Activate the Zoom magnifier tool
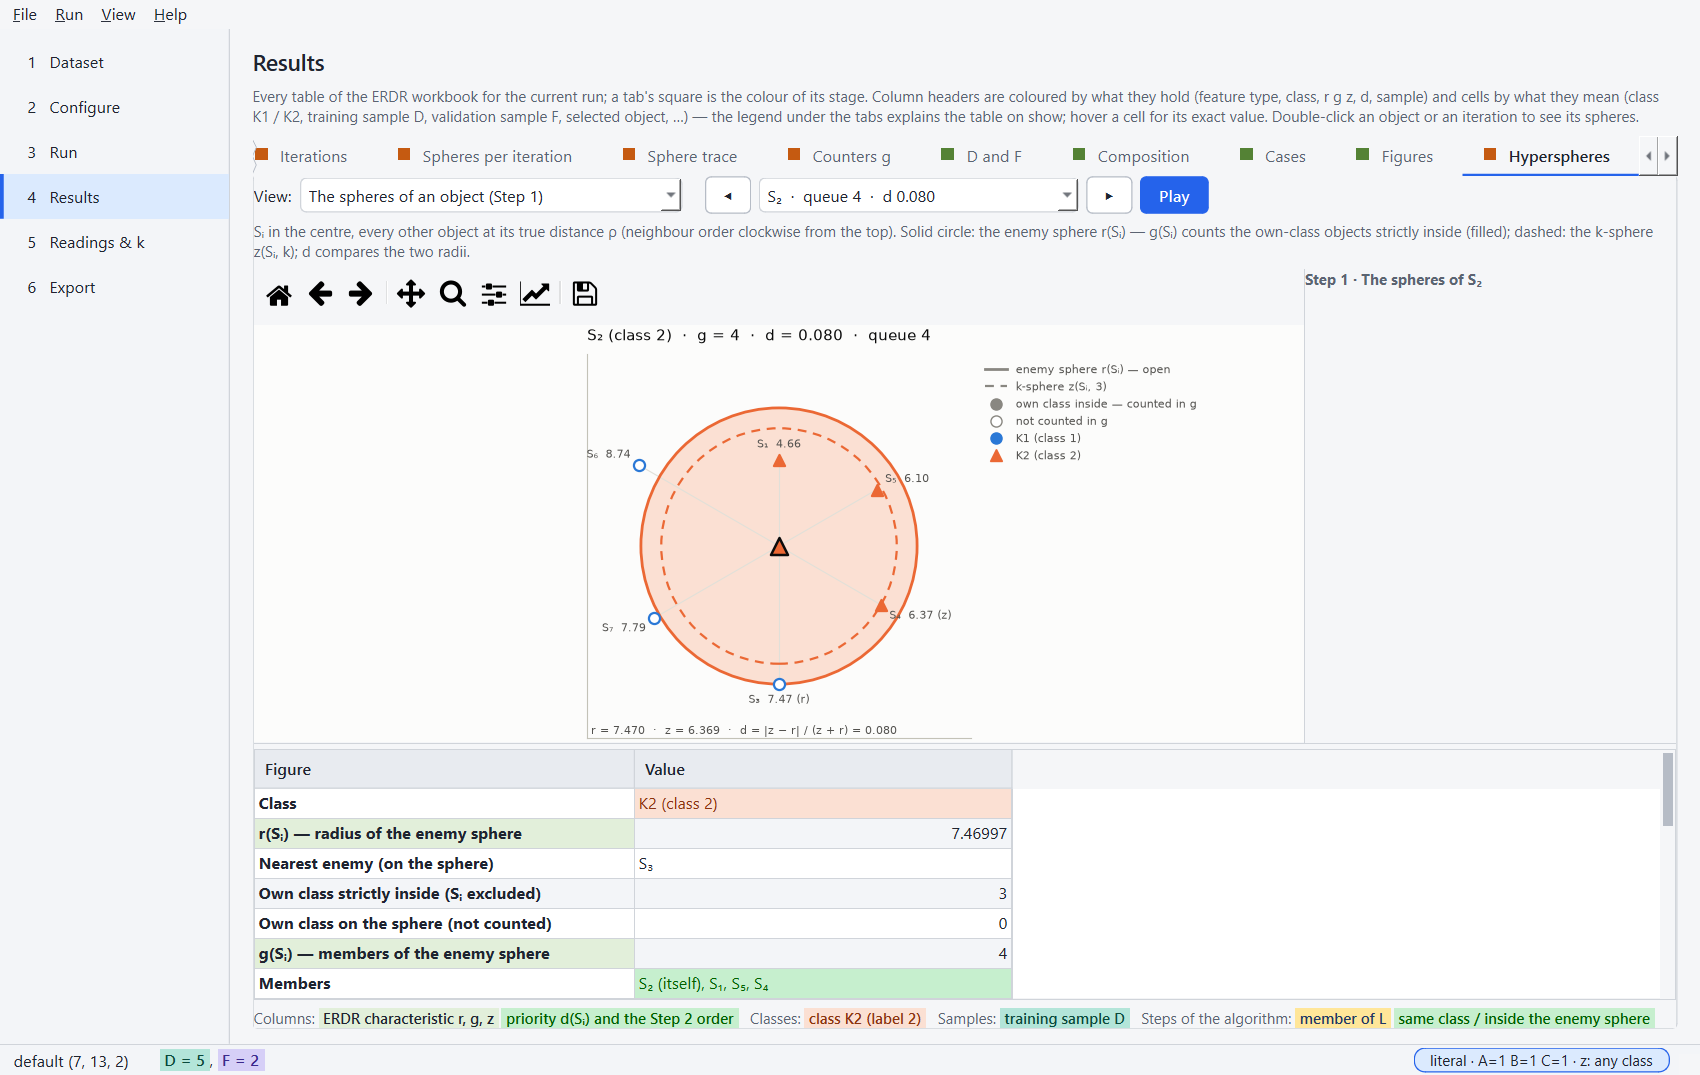 (453, 294)
